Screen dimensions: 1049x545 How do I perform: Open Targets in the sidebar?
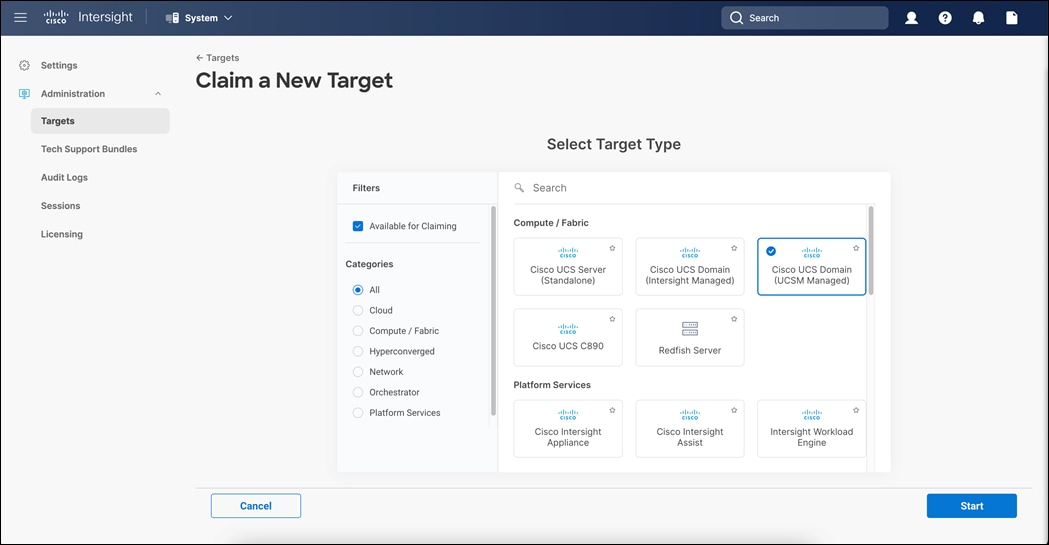click(x=100, y=121)
